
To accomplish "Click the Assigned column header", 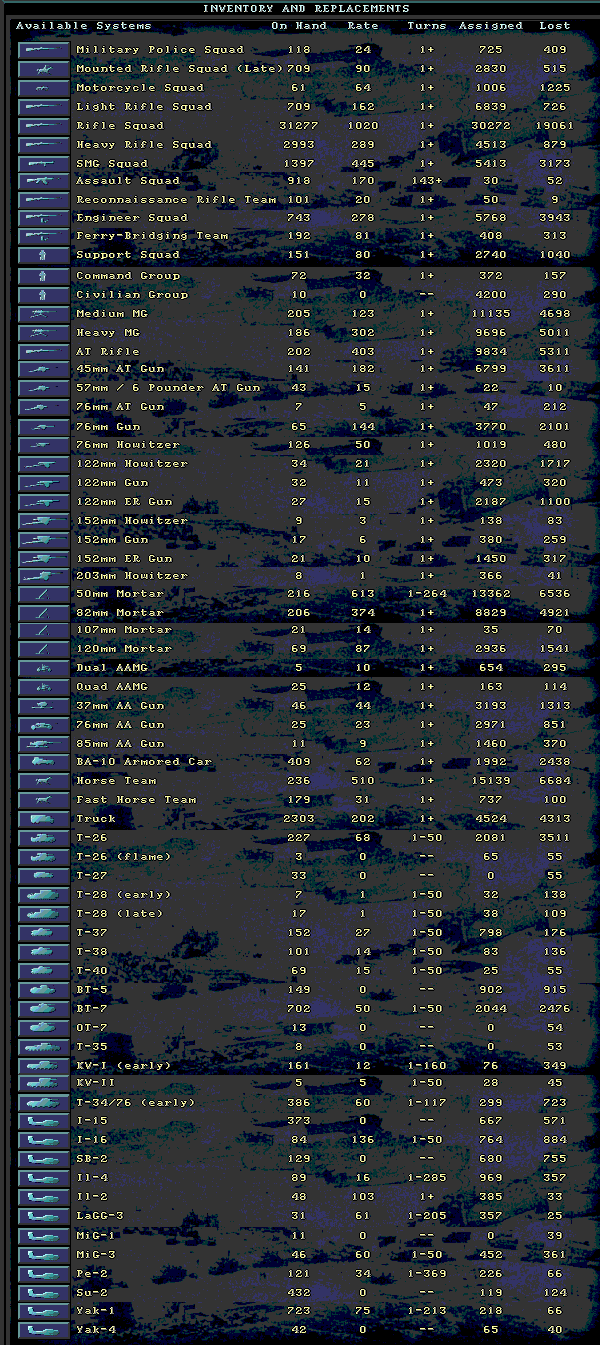I will (490, 25).
